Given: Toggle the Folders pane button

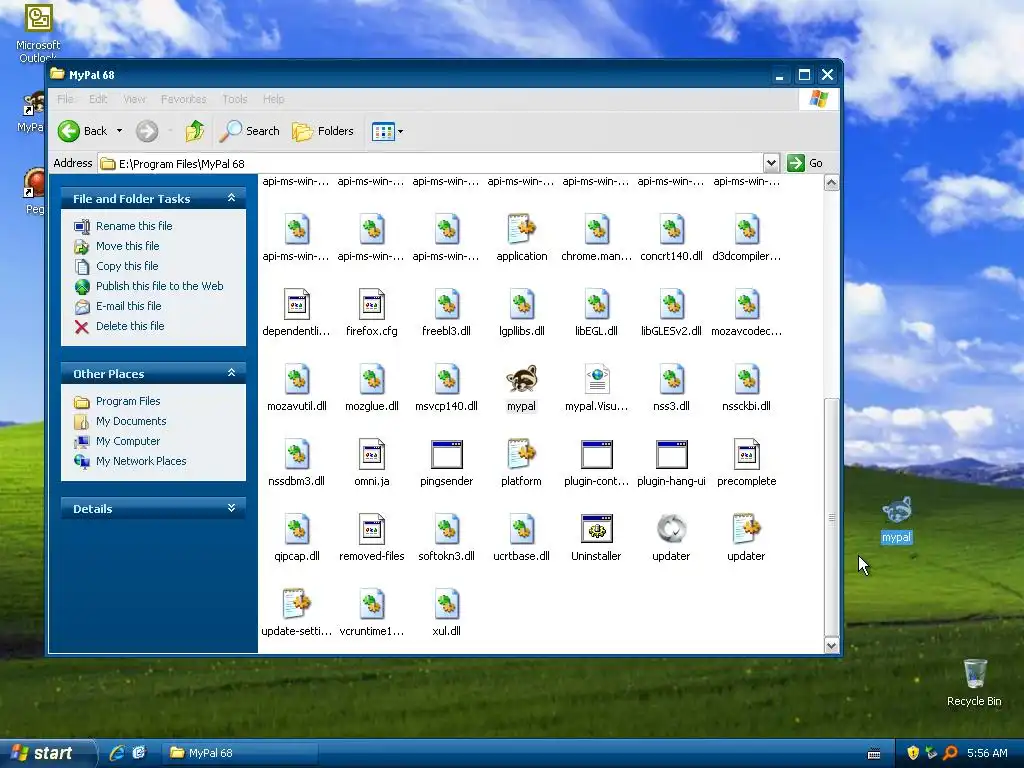Looking at the screenshot, I should click(323, 131).
